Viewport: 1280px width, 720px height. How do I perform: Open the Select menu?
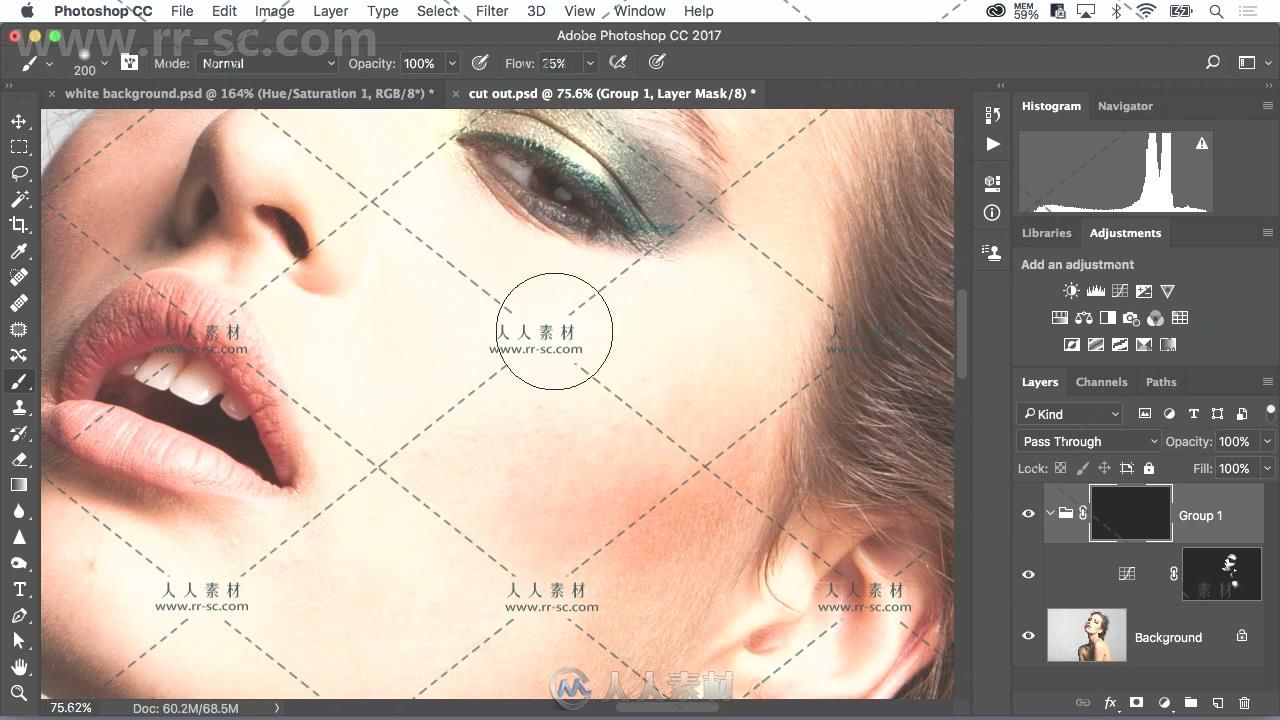coord(437,11)
